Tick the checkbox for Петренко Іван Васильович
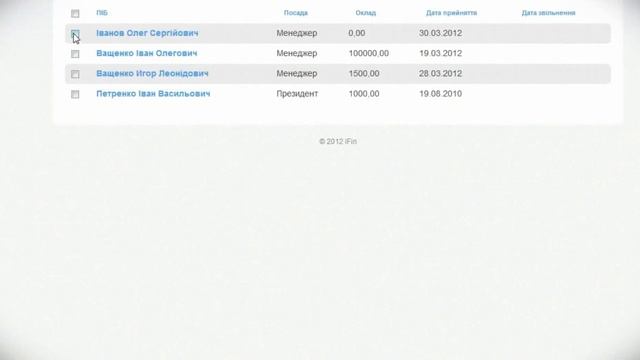The image size is (640, 360). coord(75,94)
